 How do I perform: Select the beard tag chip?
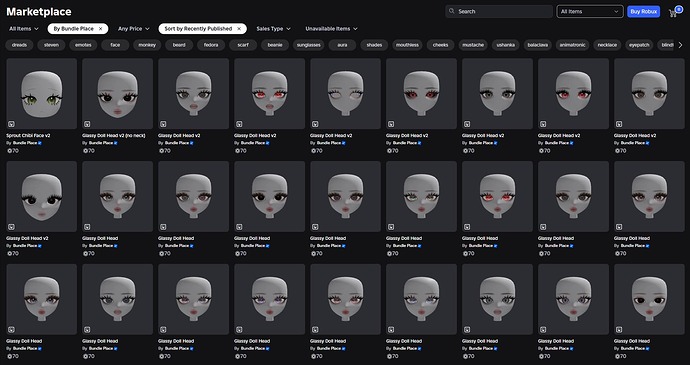[x=179, y=45]
